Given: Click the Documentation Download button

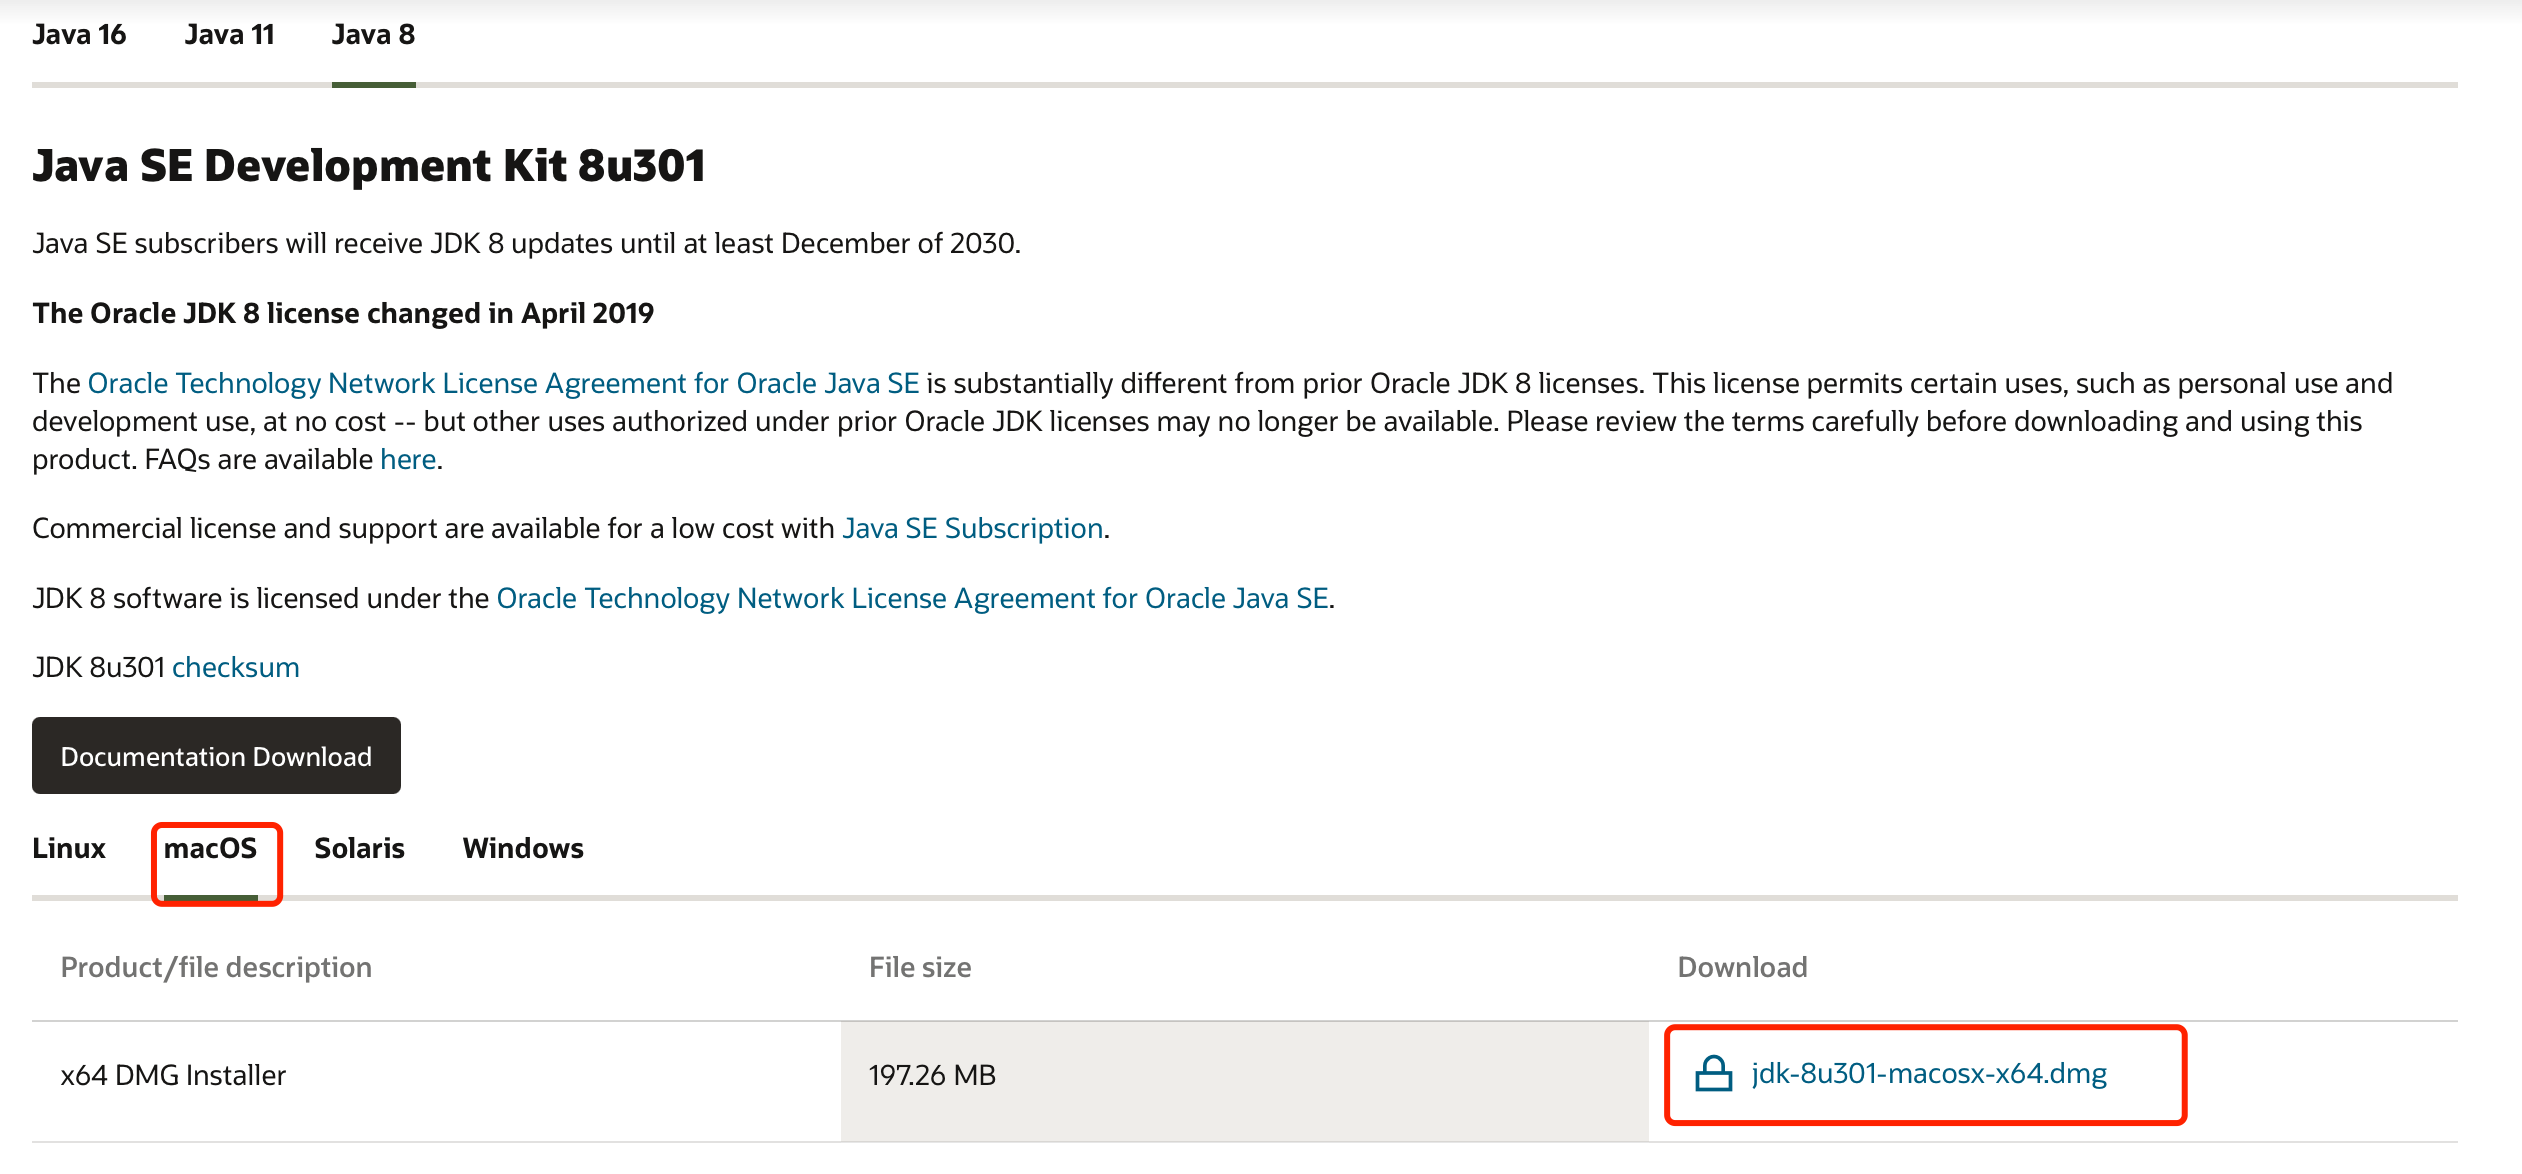Looking at the screenshot, I should [x=216, y=754].
